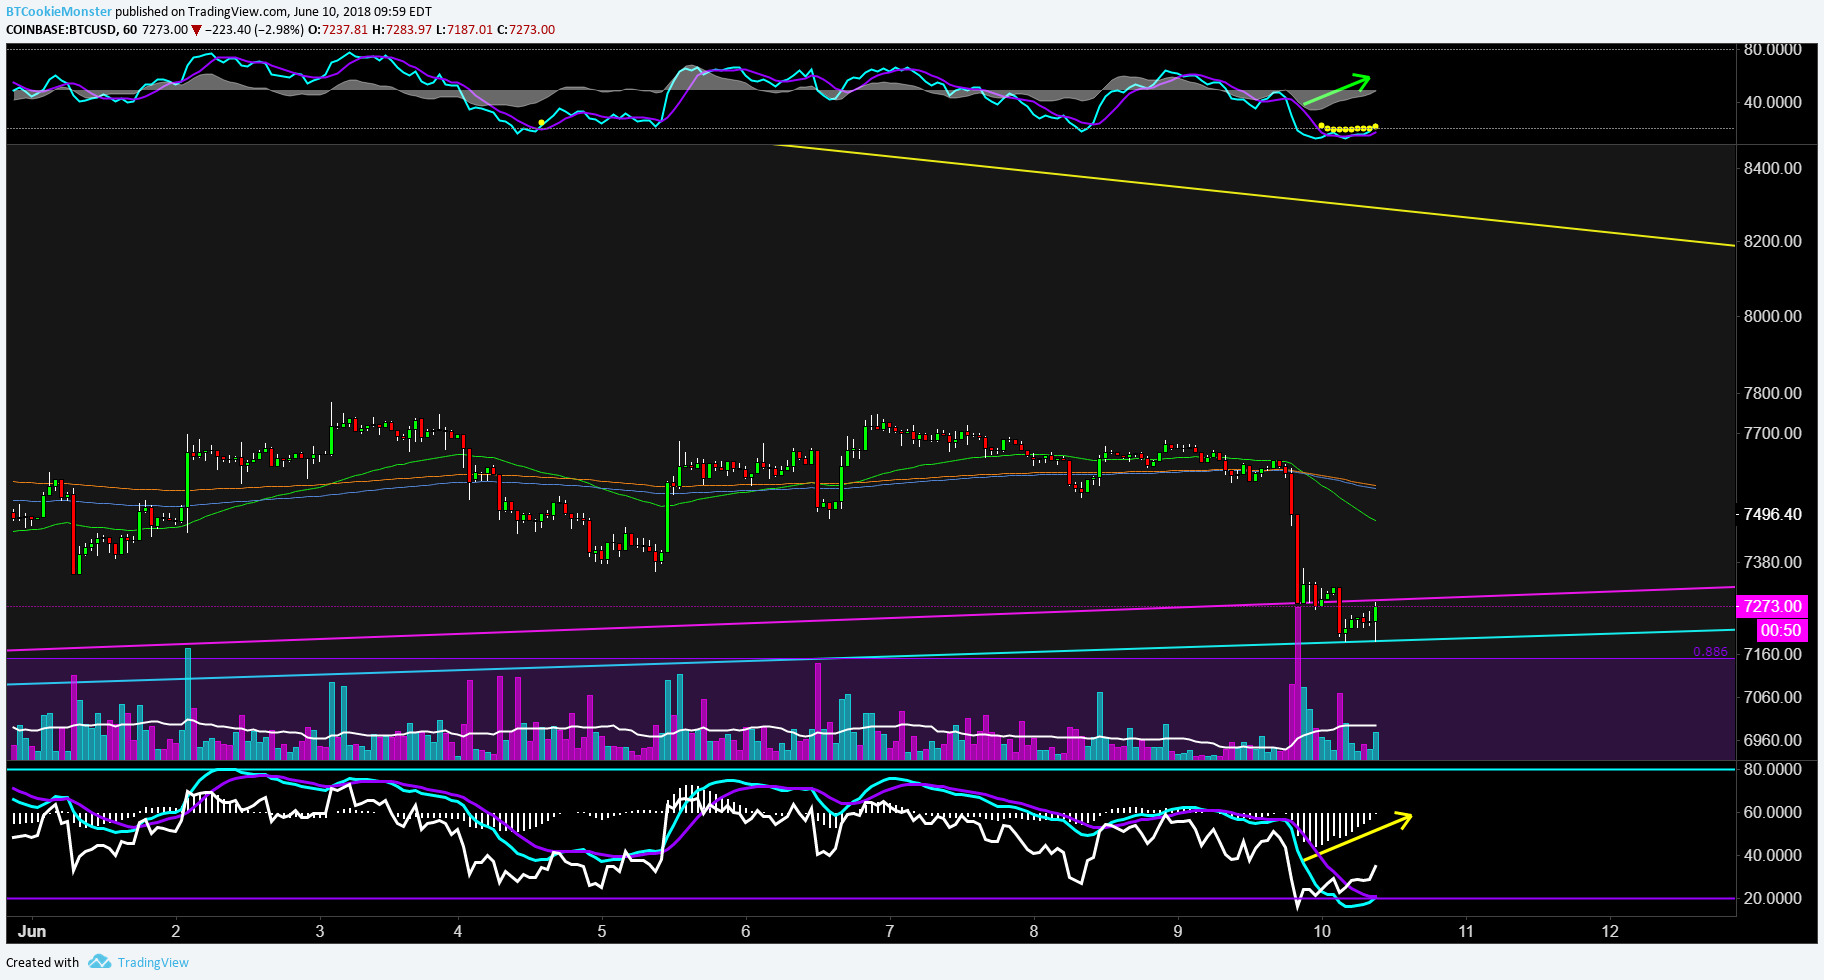
Task: Click the bottom indicator 20.0000 label
Action: pyautogui.click(x=1772, y=898)
